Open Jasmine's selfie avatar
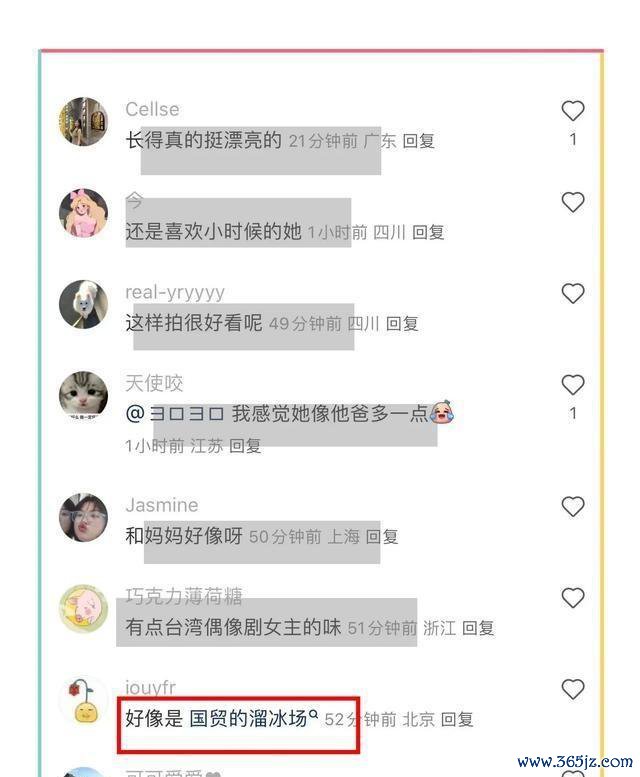Viewport: 640px width, 777px height. tap(83, 517)
